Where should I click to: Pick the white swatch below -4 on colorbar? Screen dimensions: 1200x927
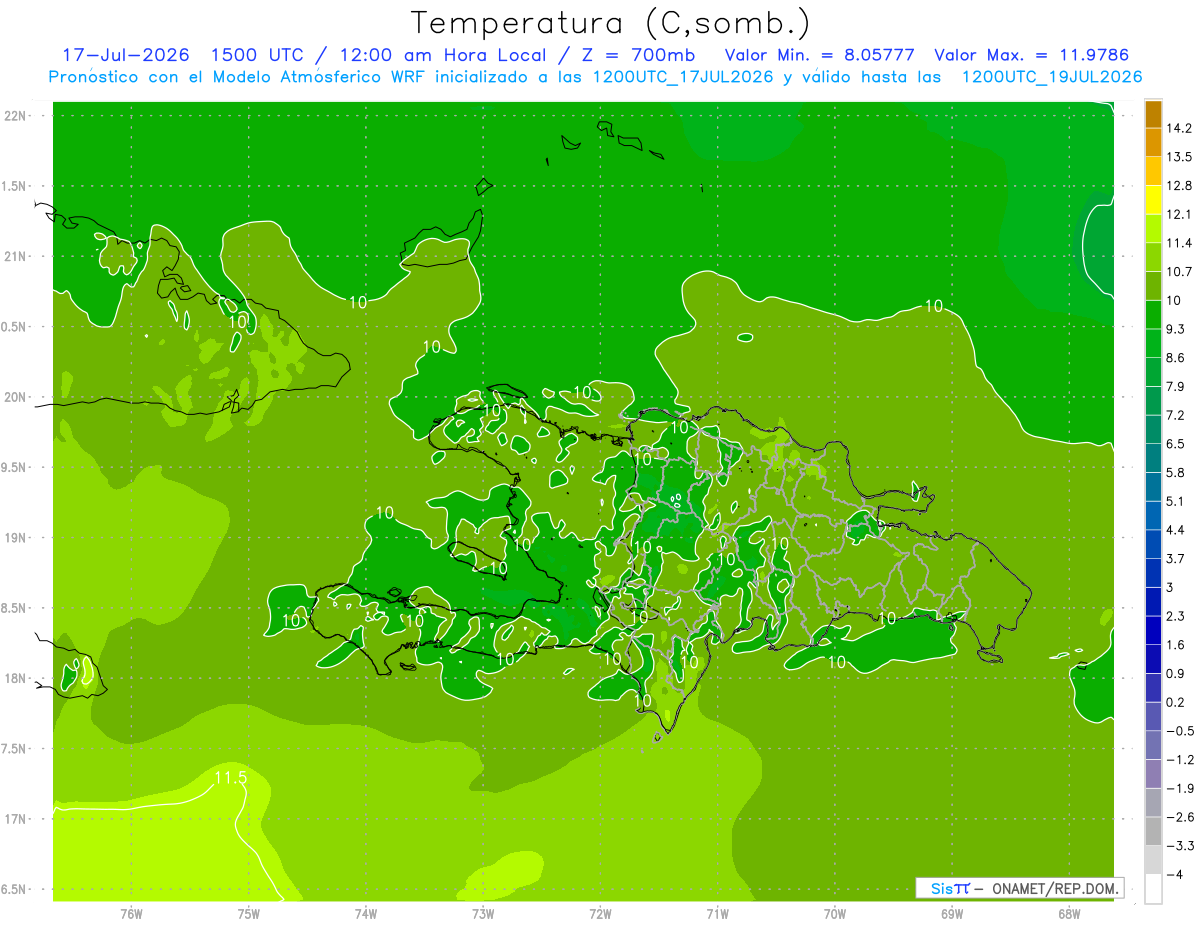pyautogui.click(x=1153, y=888)
